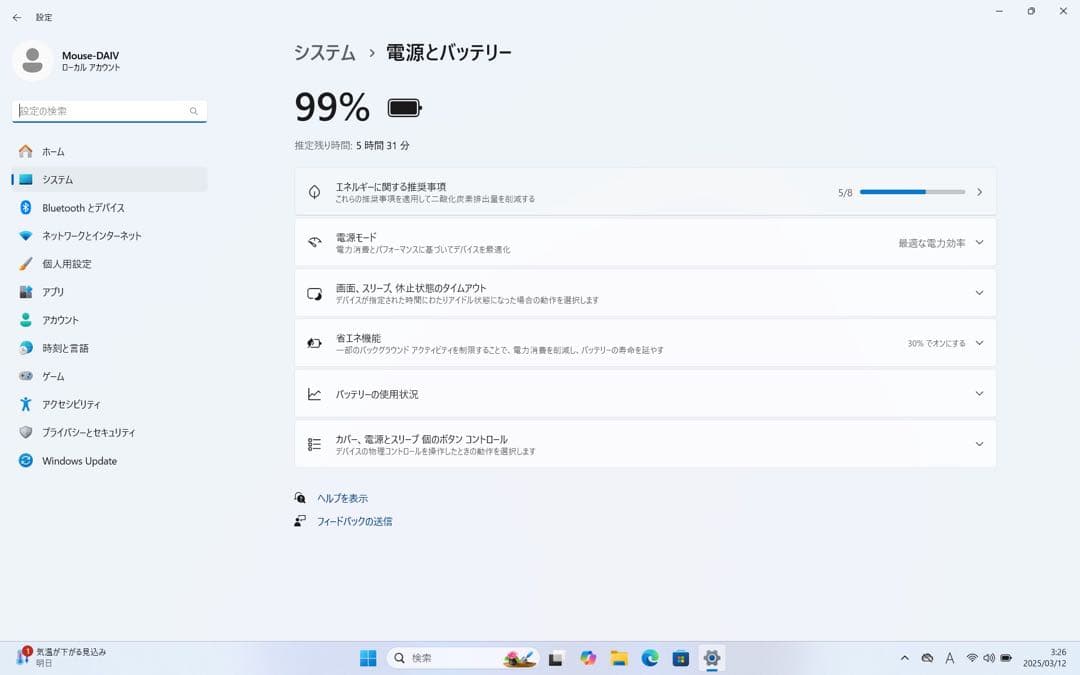The image size is (1080, 675).
Task: Open Windows Update from the sidebar
Action: pyautogui.click(x=78, y=460)
